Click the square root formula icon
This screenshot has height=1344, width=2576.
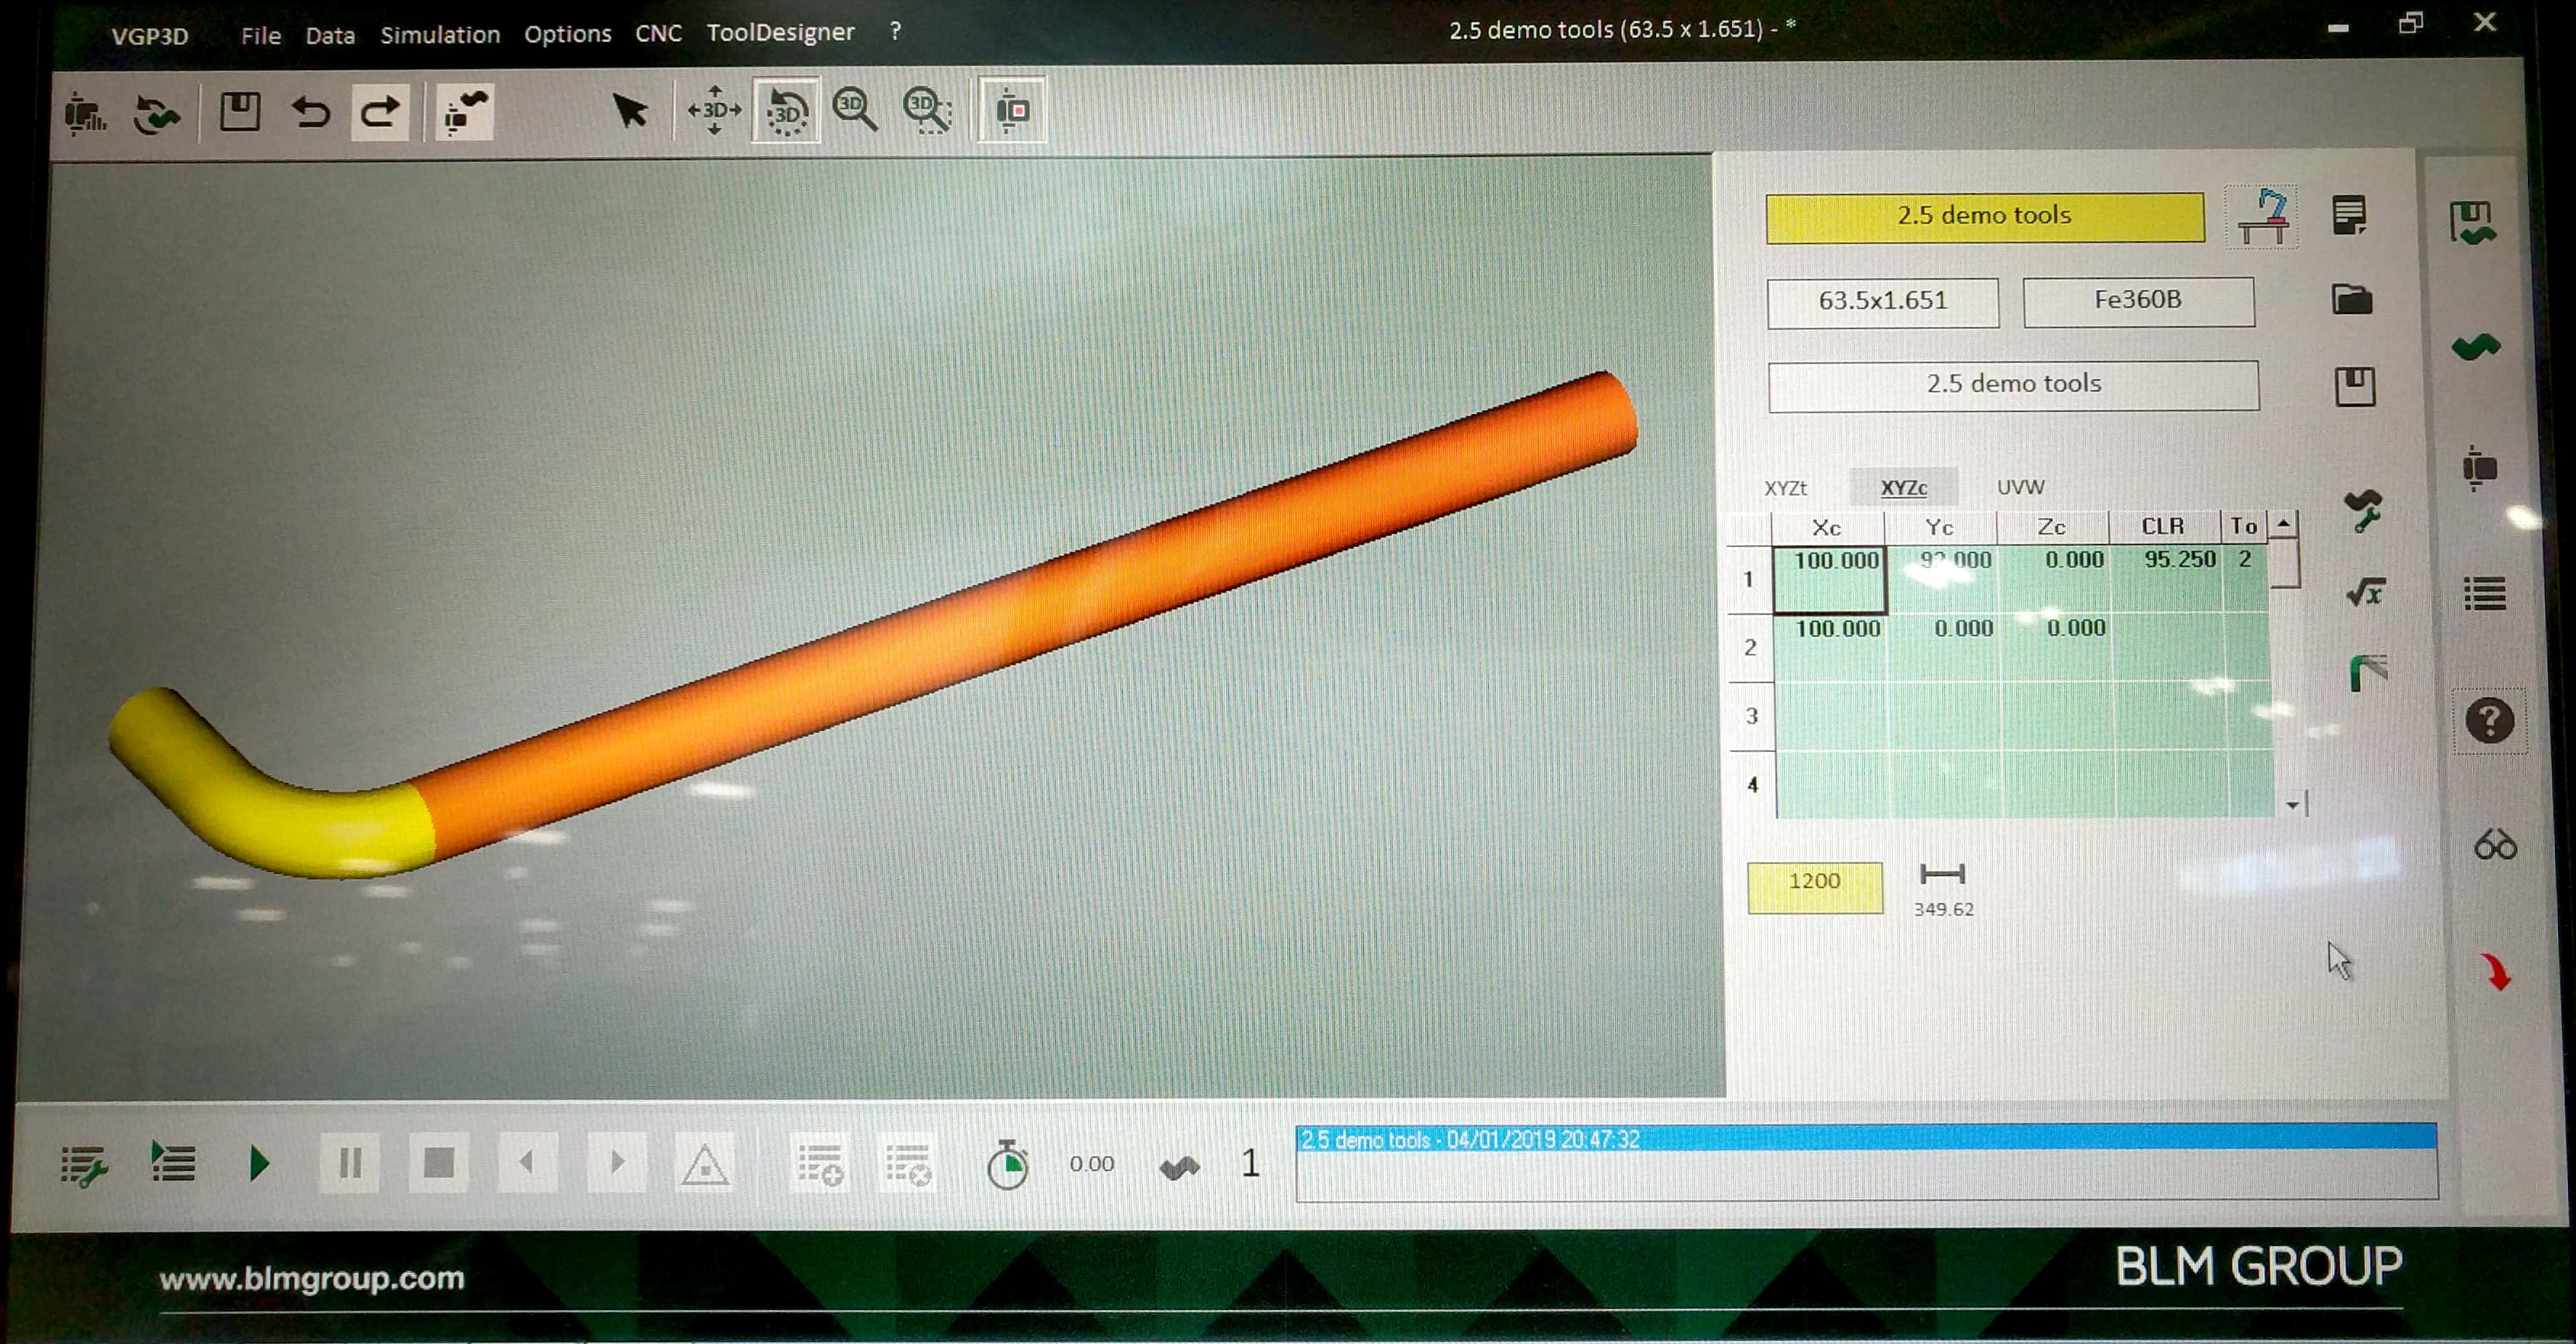(2366, 592)
